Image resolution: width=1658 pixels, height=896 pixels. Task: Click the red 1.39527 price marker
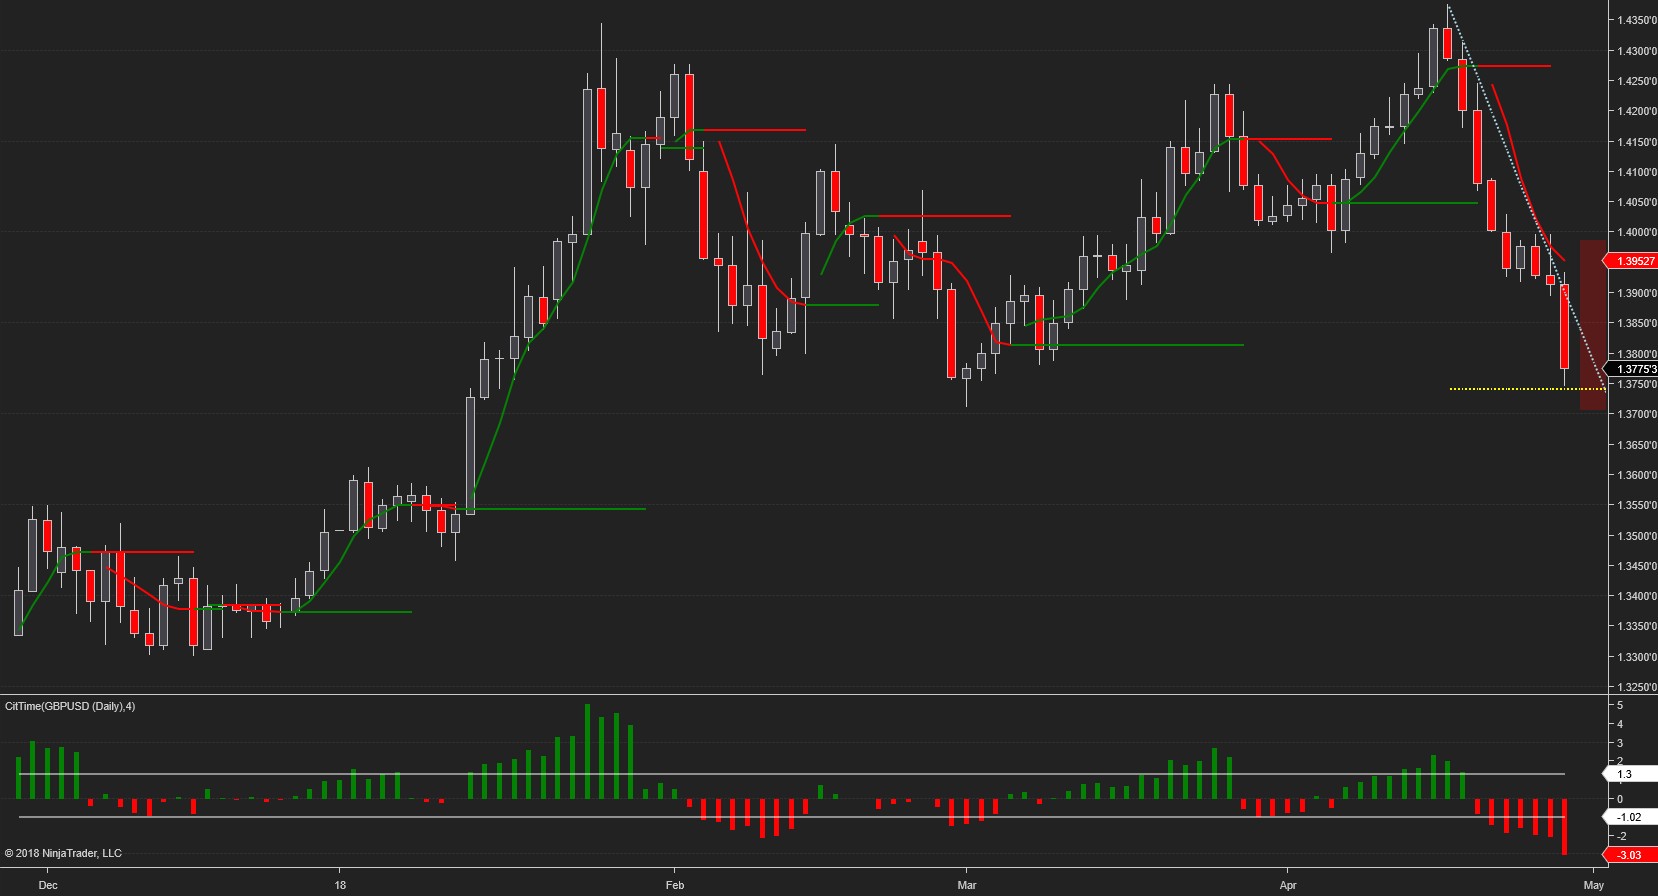pos(1630,261)
